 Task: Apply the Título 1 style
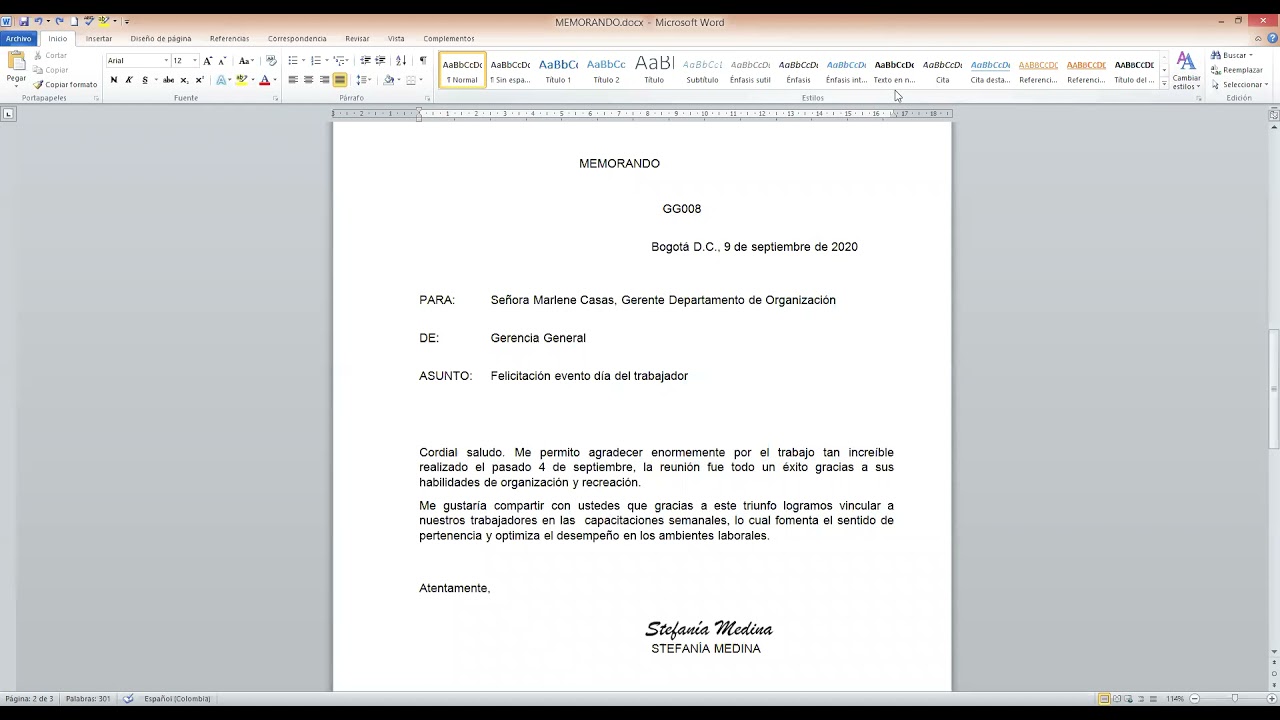(x=558, y=70)
